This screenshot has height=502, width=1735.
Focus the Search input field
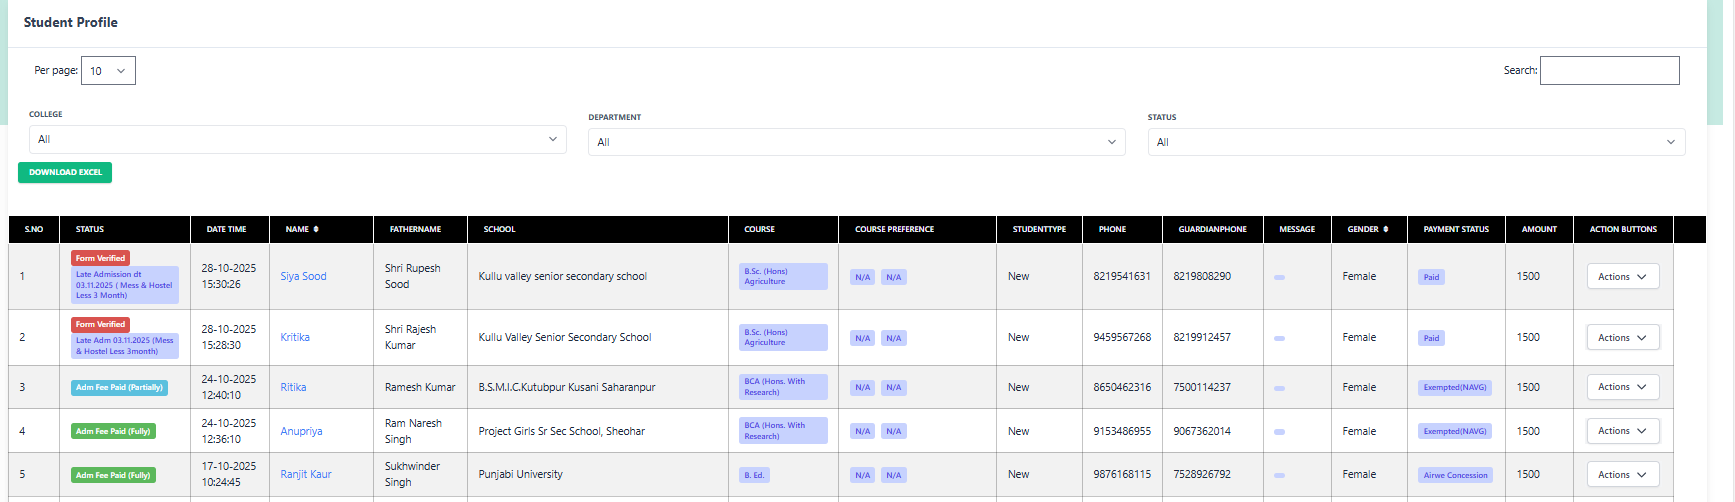(x=1610, y=70)
